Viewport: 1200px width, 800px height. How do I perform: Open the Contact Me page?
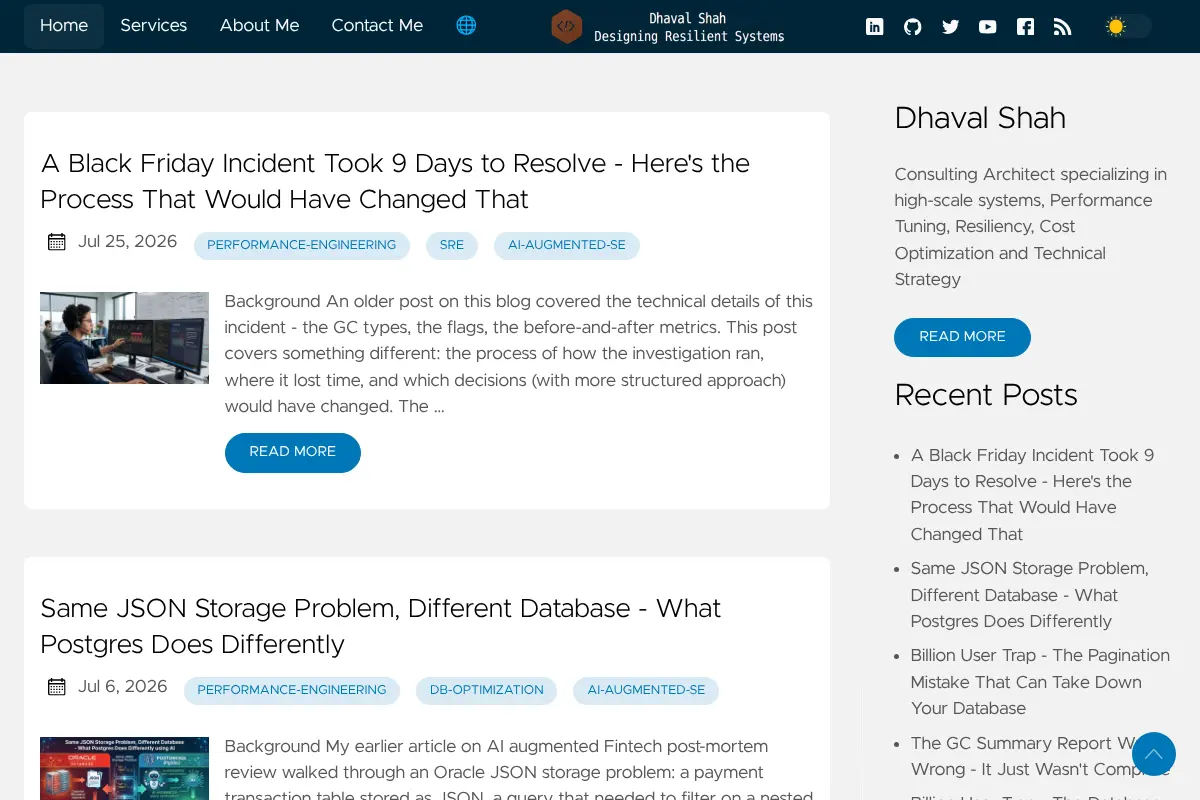[x=377, y=26]
